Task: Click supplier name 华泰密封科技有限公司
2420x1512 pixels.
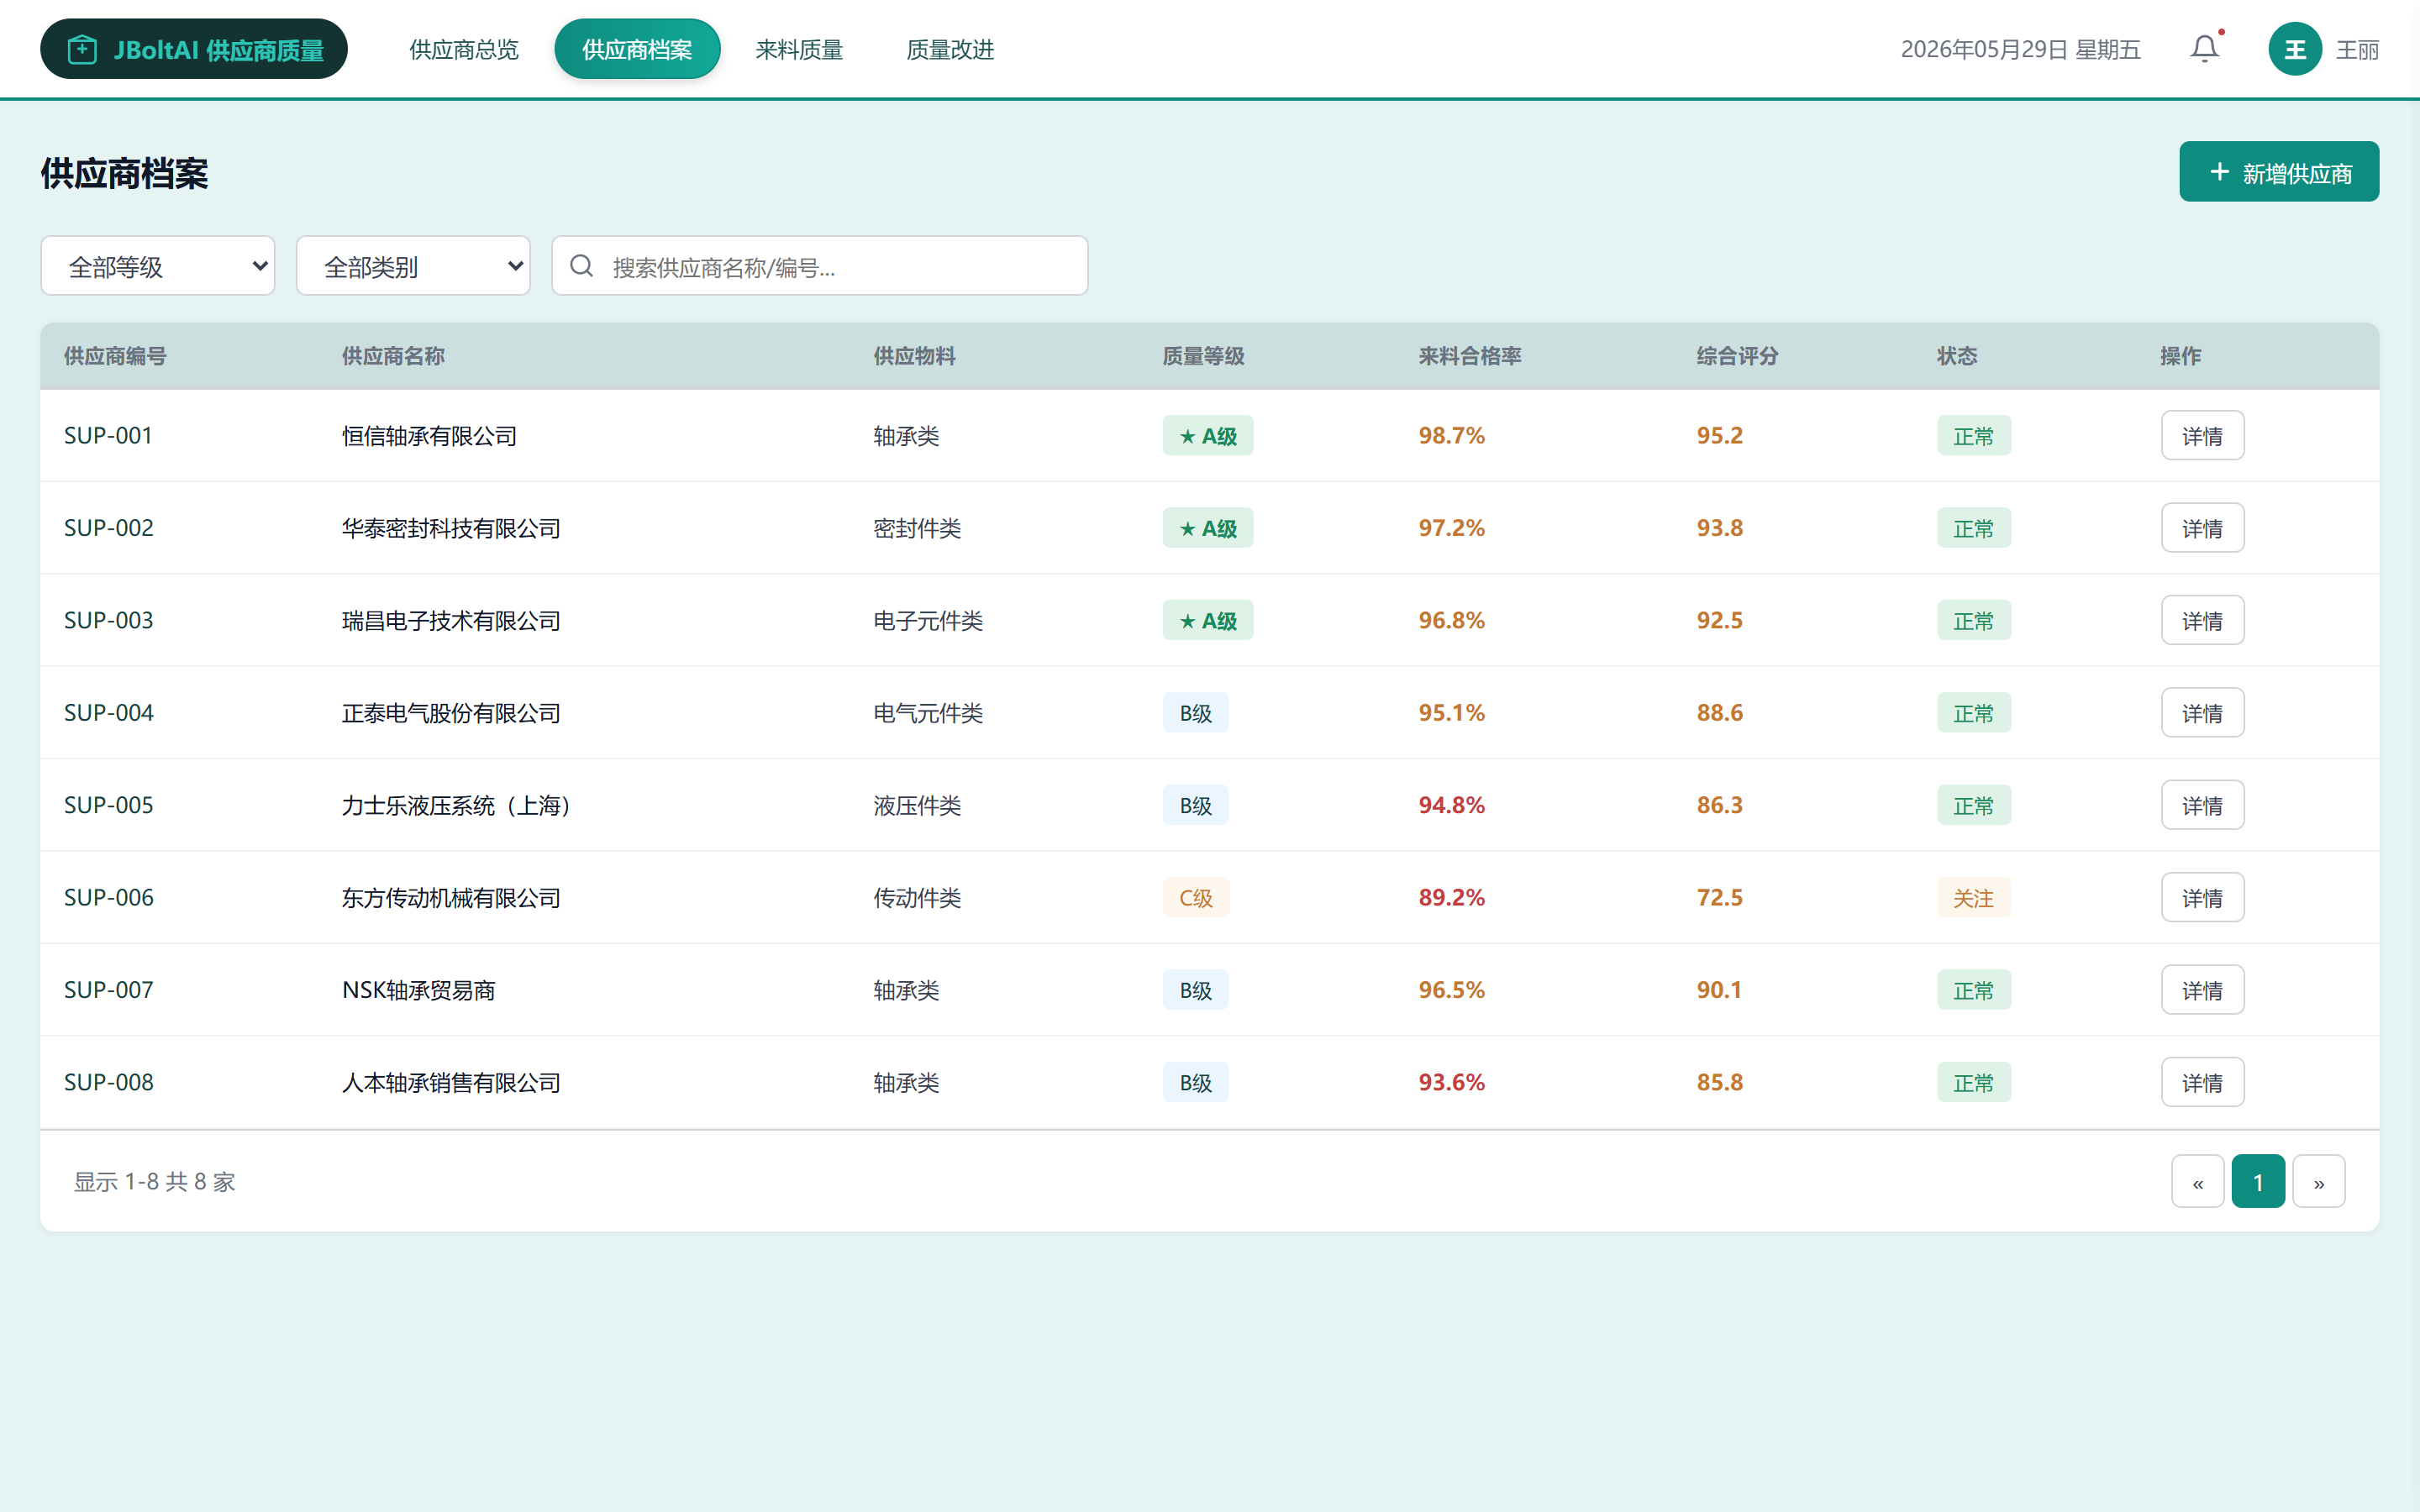Action: [451, 528]
